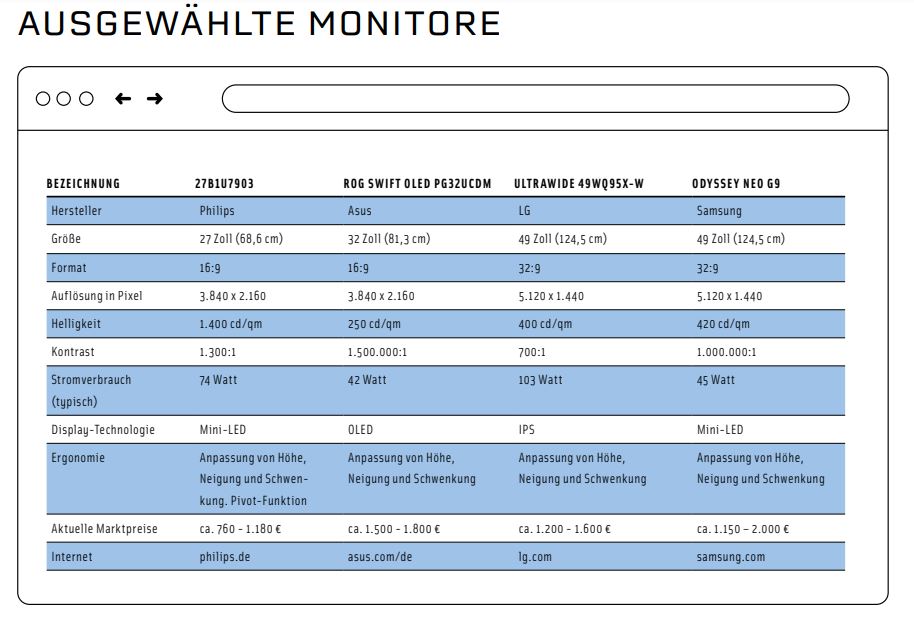The height and width of the screenshot is (617, 914).
Task: Select the Odyssey Neo G9 header
Action: (736, 184)
